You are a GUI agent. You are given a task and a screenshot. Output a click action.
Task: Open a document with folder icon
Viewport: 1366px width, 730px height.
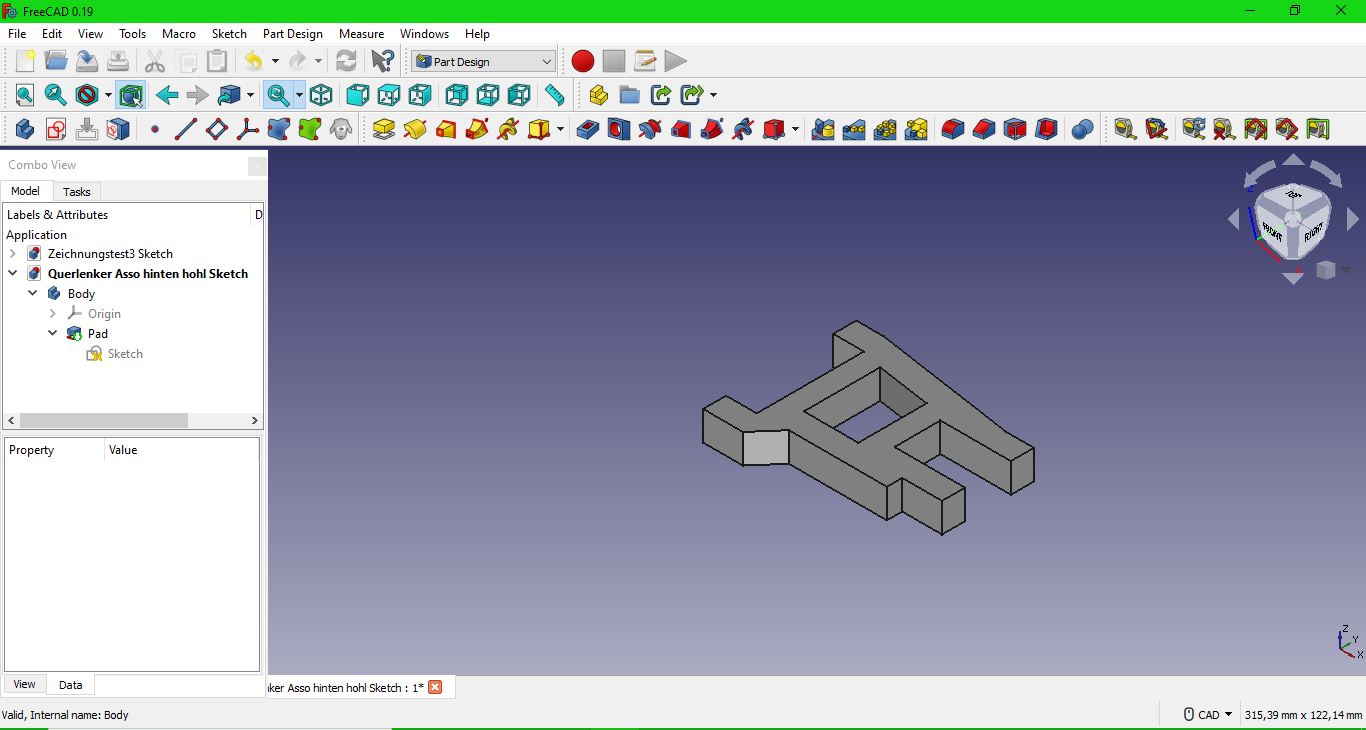(x=56, y=61)
